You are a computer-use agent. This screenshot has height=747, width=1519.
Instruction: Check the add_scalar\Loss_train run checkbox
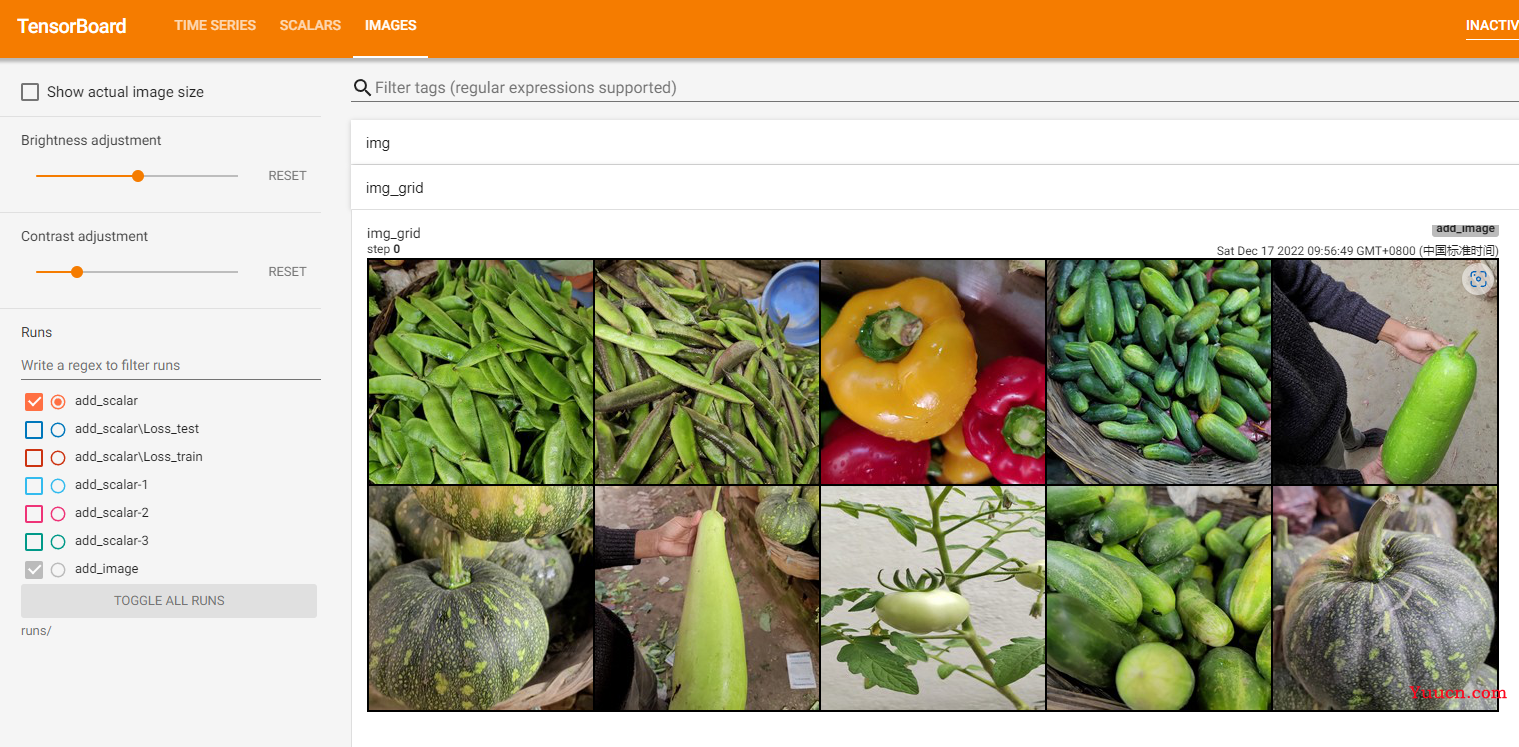pyautogui.click(x=34, y=458)
